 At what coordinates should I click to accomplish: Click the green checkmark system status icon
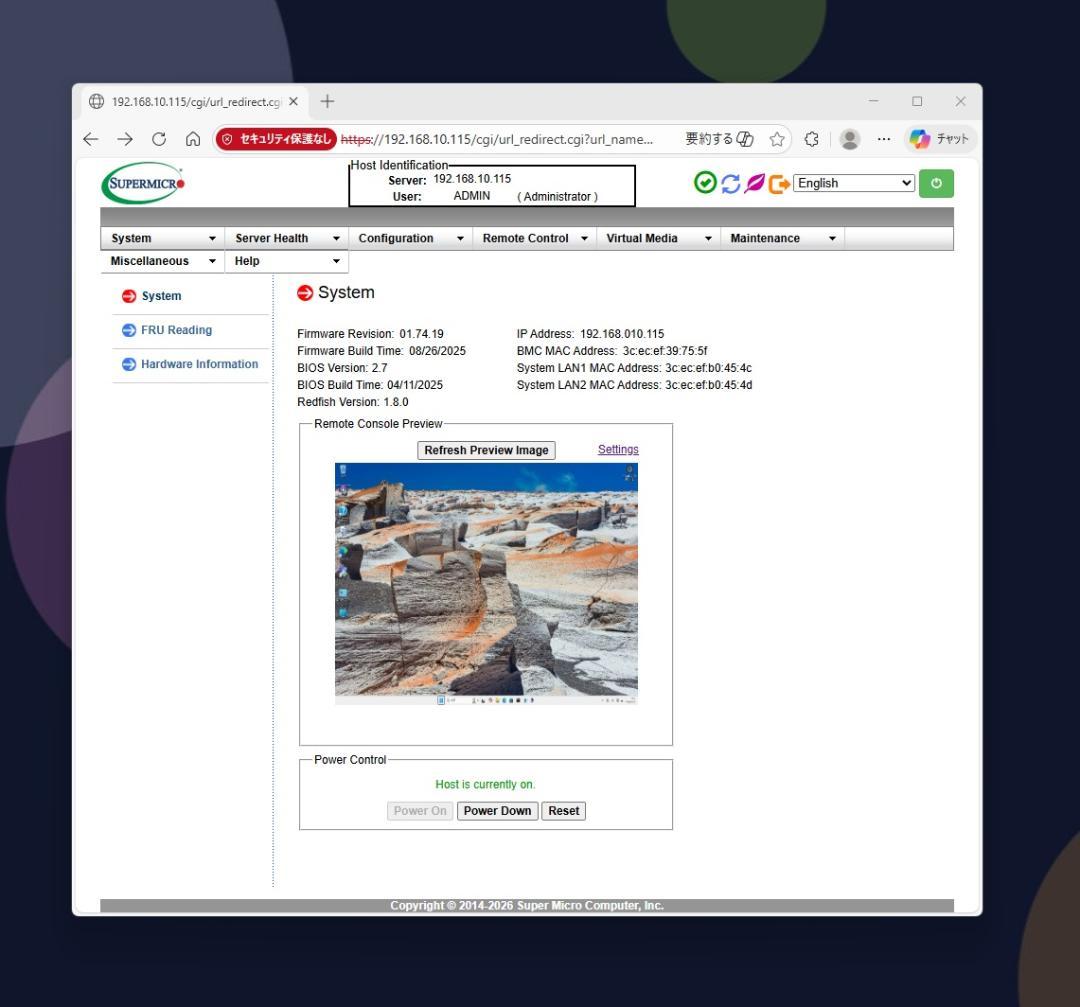pyautogui.click(x=705, y=184)
